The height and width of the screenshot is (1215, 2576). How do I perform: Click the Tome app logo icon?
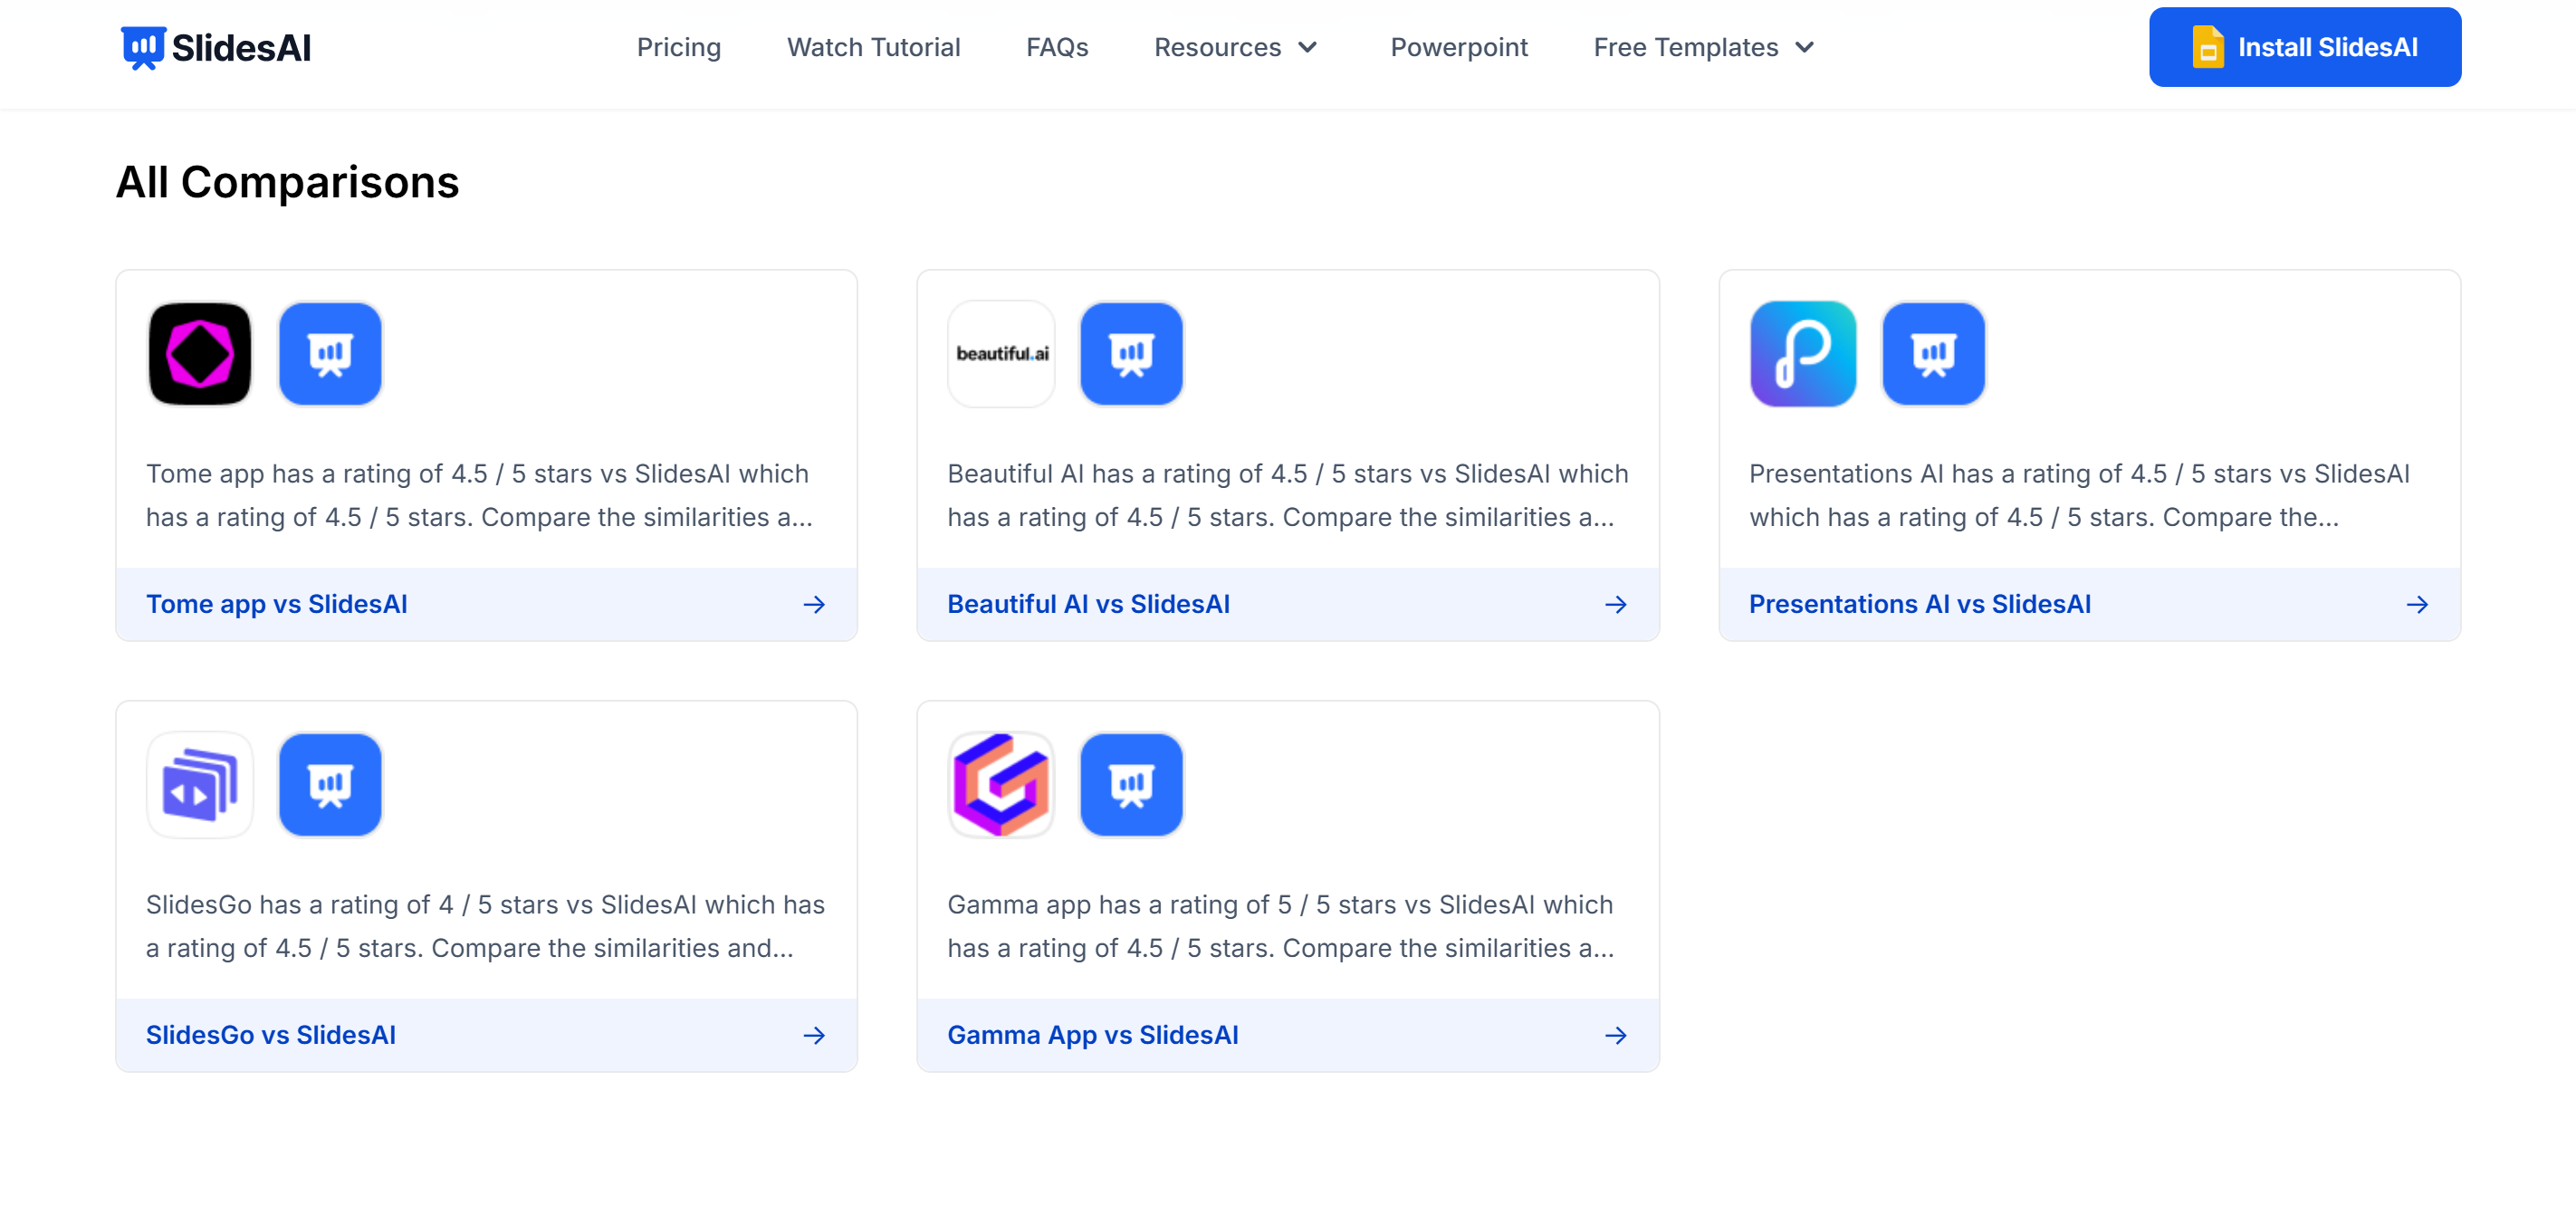(x=200, y=354)
